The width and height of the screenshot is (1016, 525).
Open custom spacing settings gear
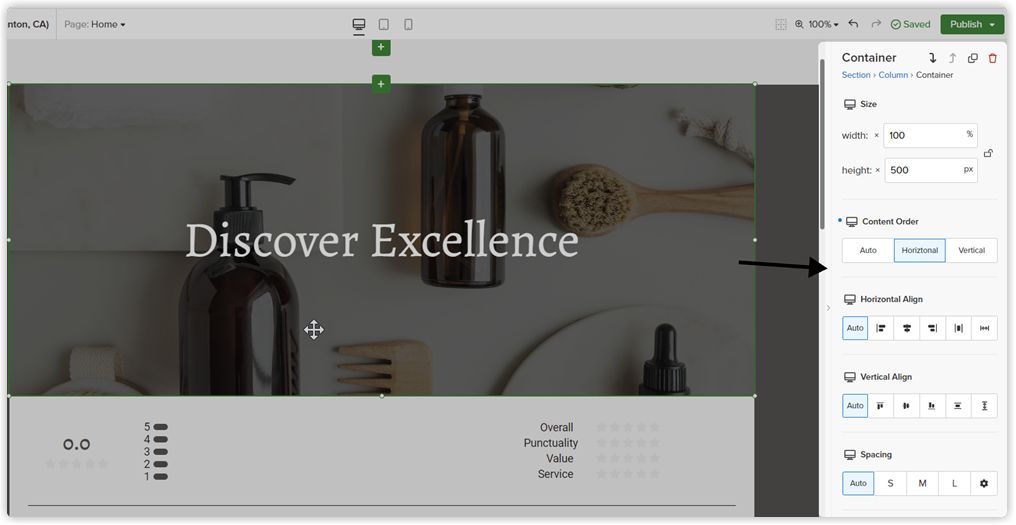pyautogui.click(x=984, y=484)
